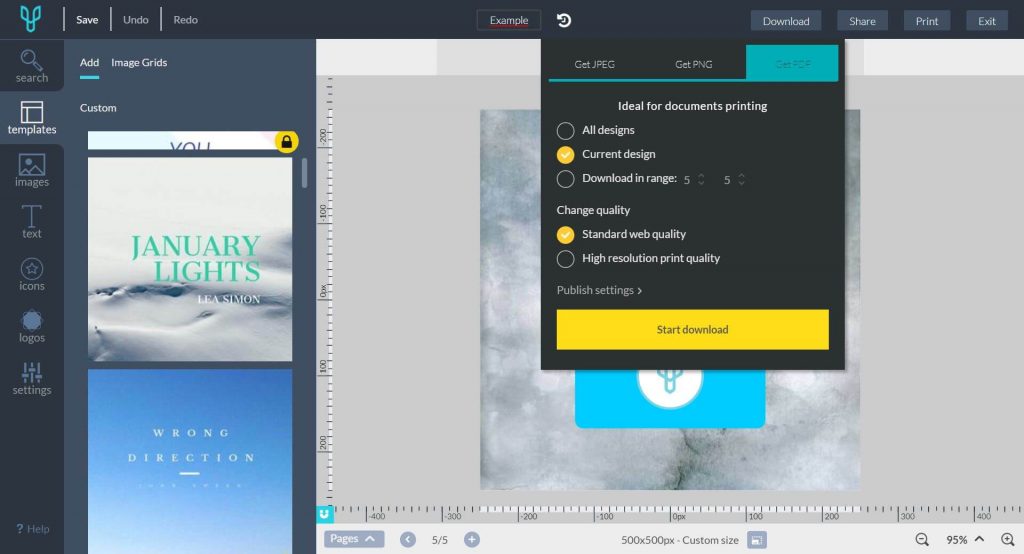Switch to the Image Grids tab

pyautogui.click(x=139, y=62)
